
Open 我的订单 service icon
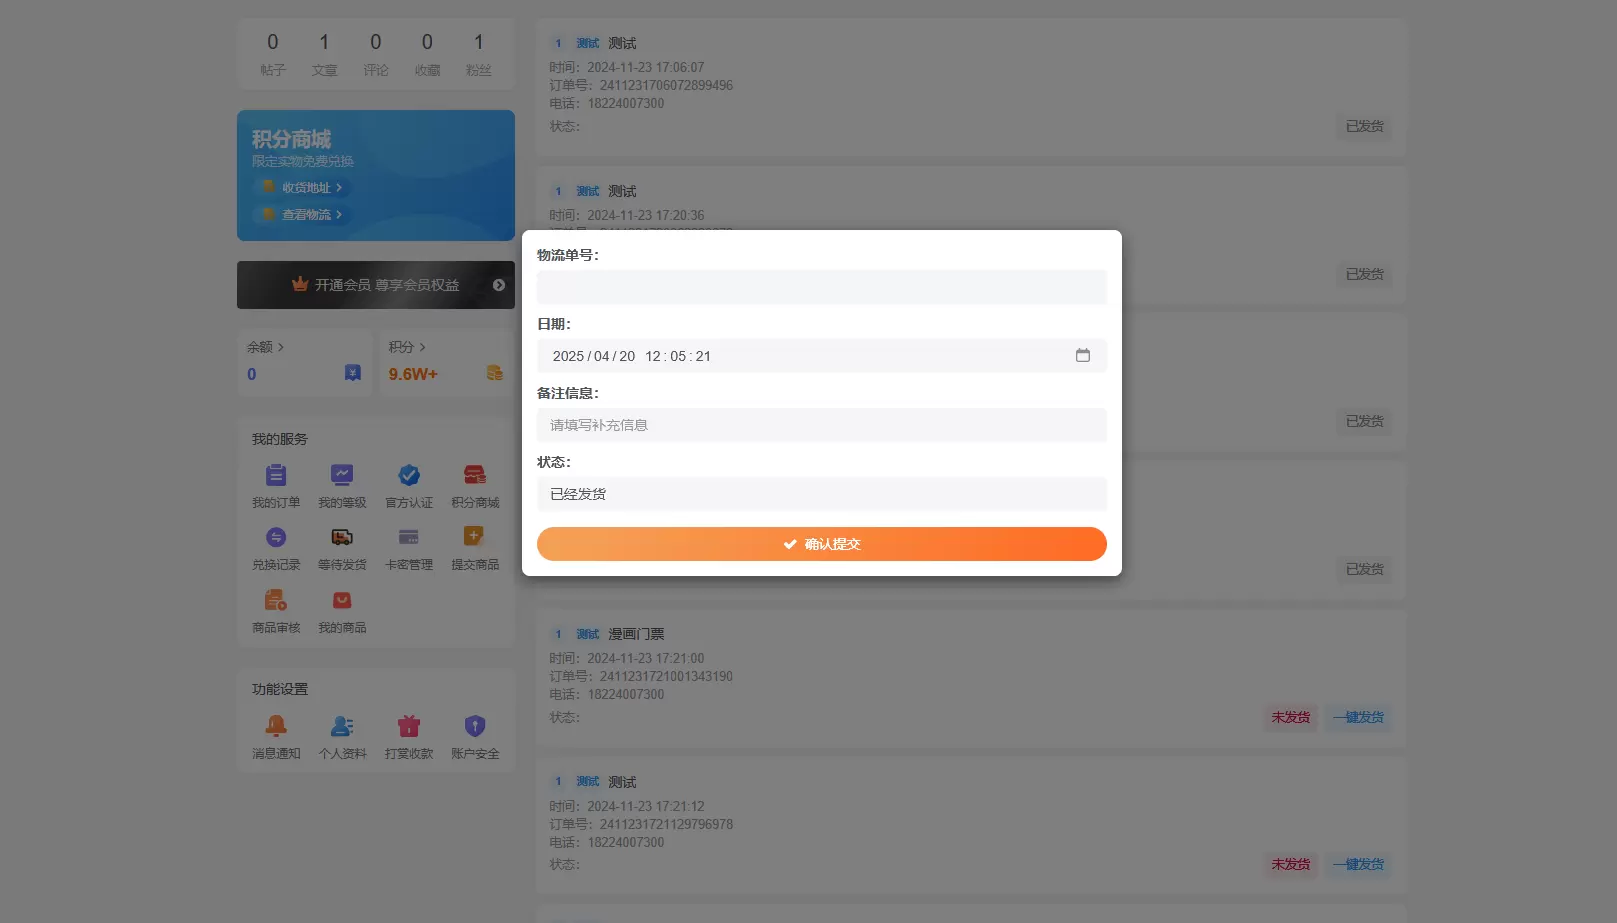point(276,476)
